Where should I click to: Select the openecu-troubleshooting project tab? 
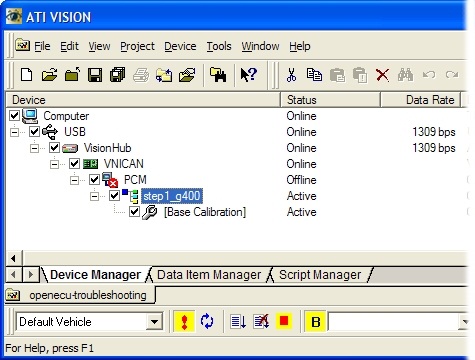(x=80, y=295)
